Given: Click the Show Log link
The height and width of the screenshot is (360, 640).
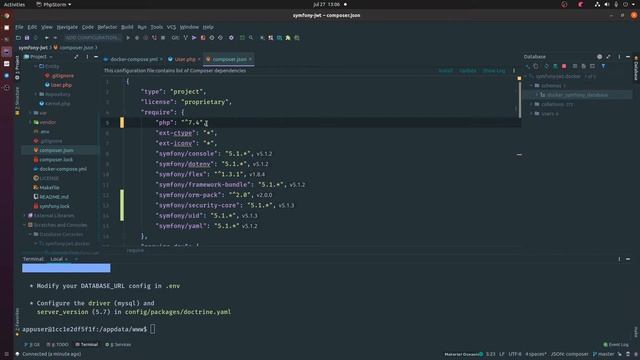Looking at the screenshot, I should point(494,71).
